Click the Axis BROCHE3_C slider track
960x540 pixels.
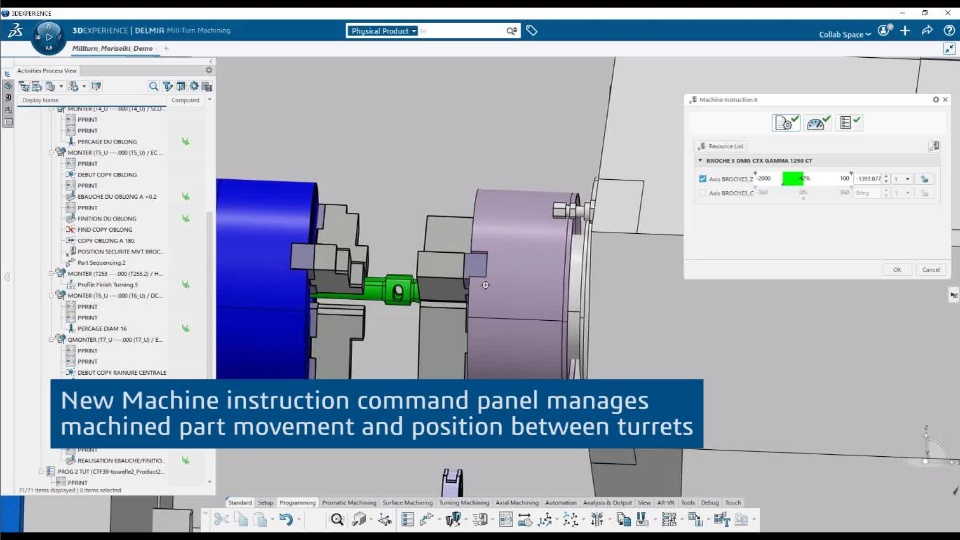tap(803, 193)
